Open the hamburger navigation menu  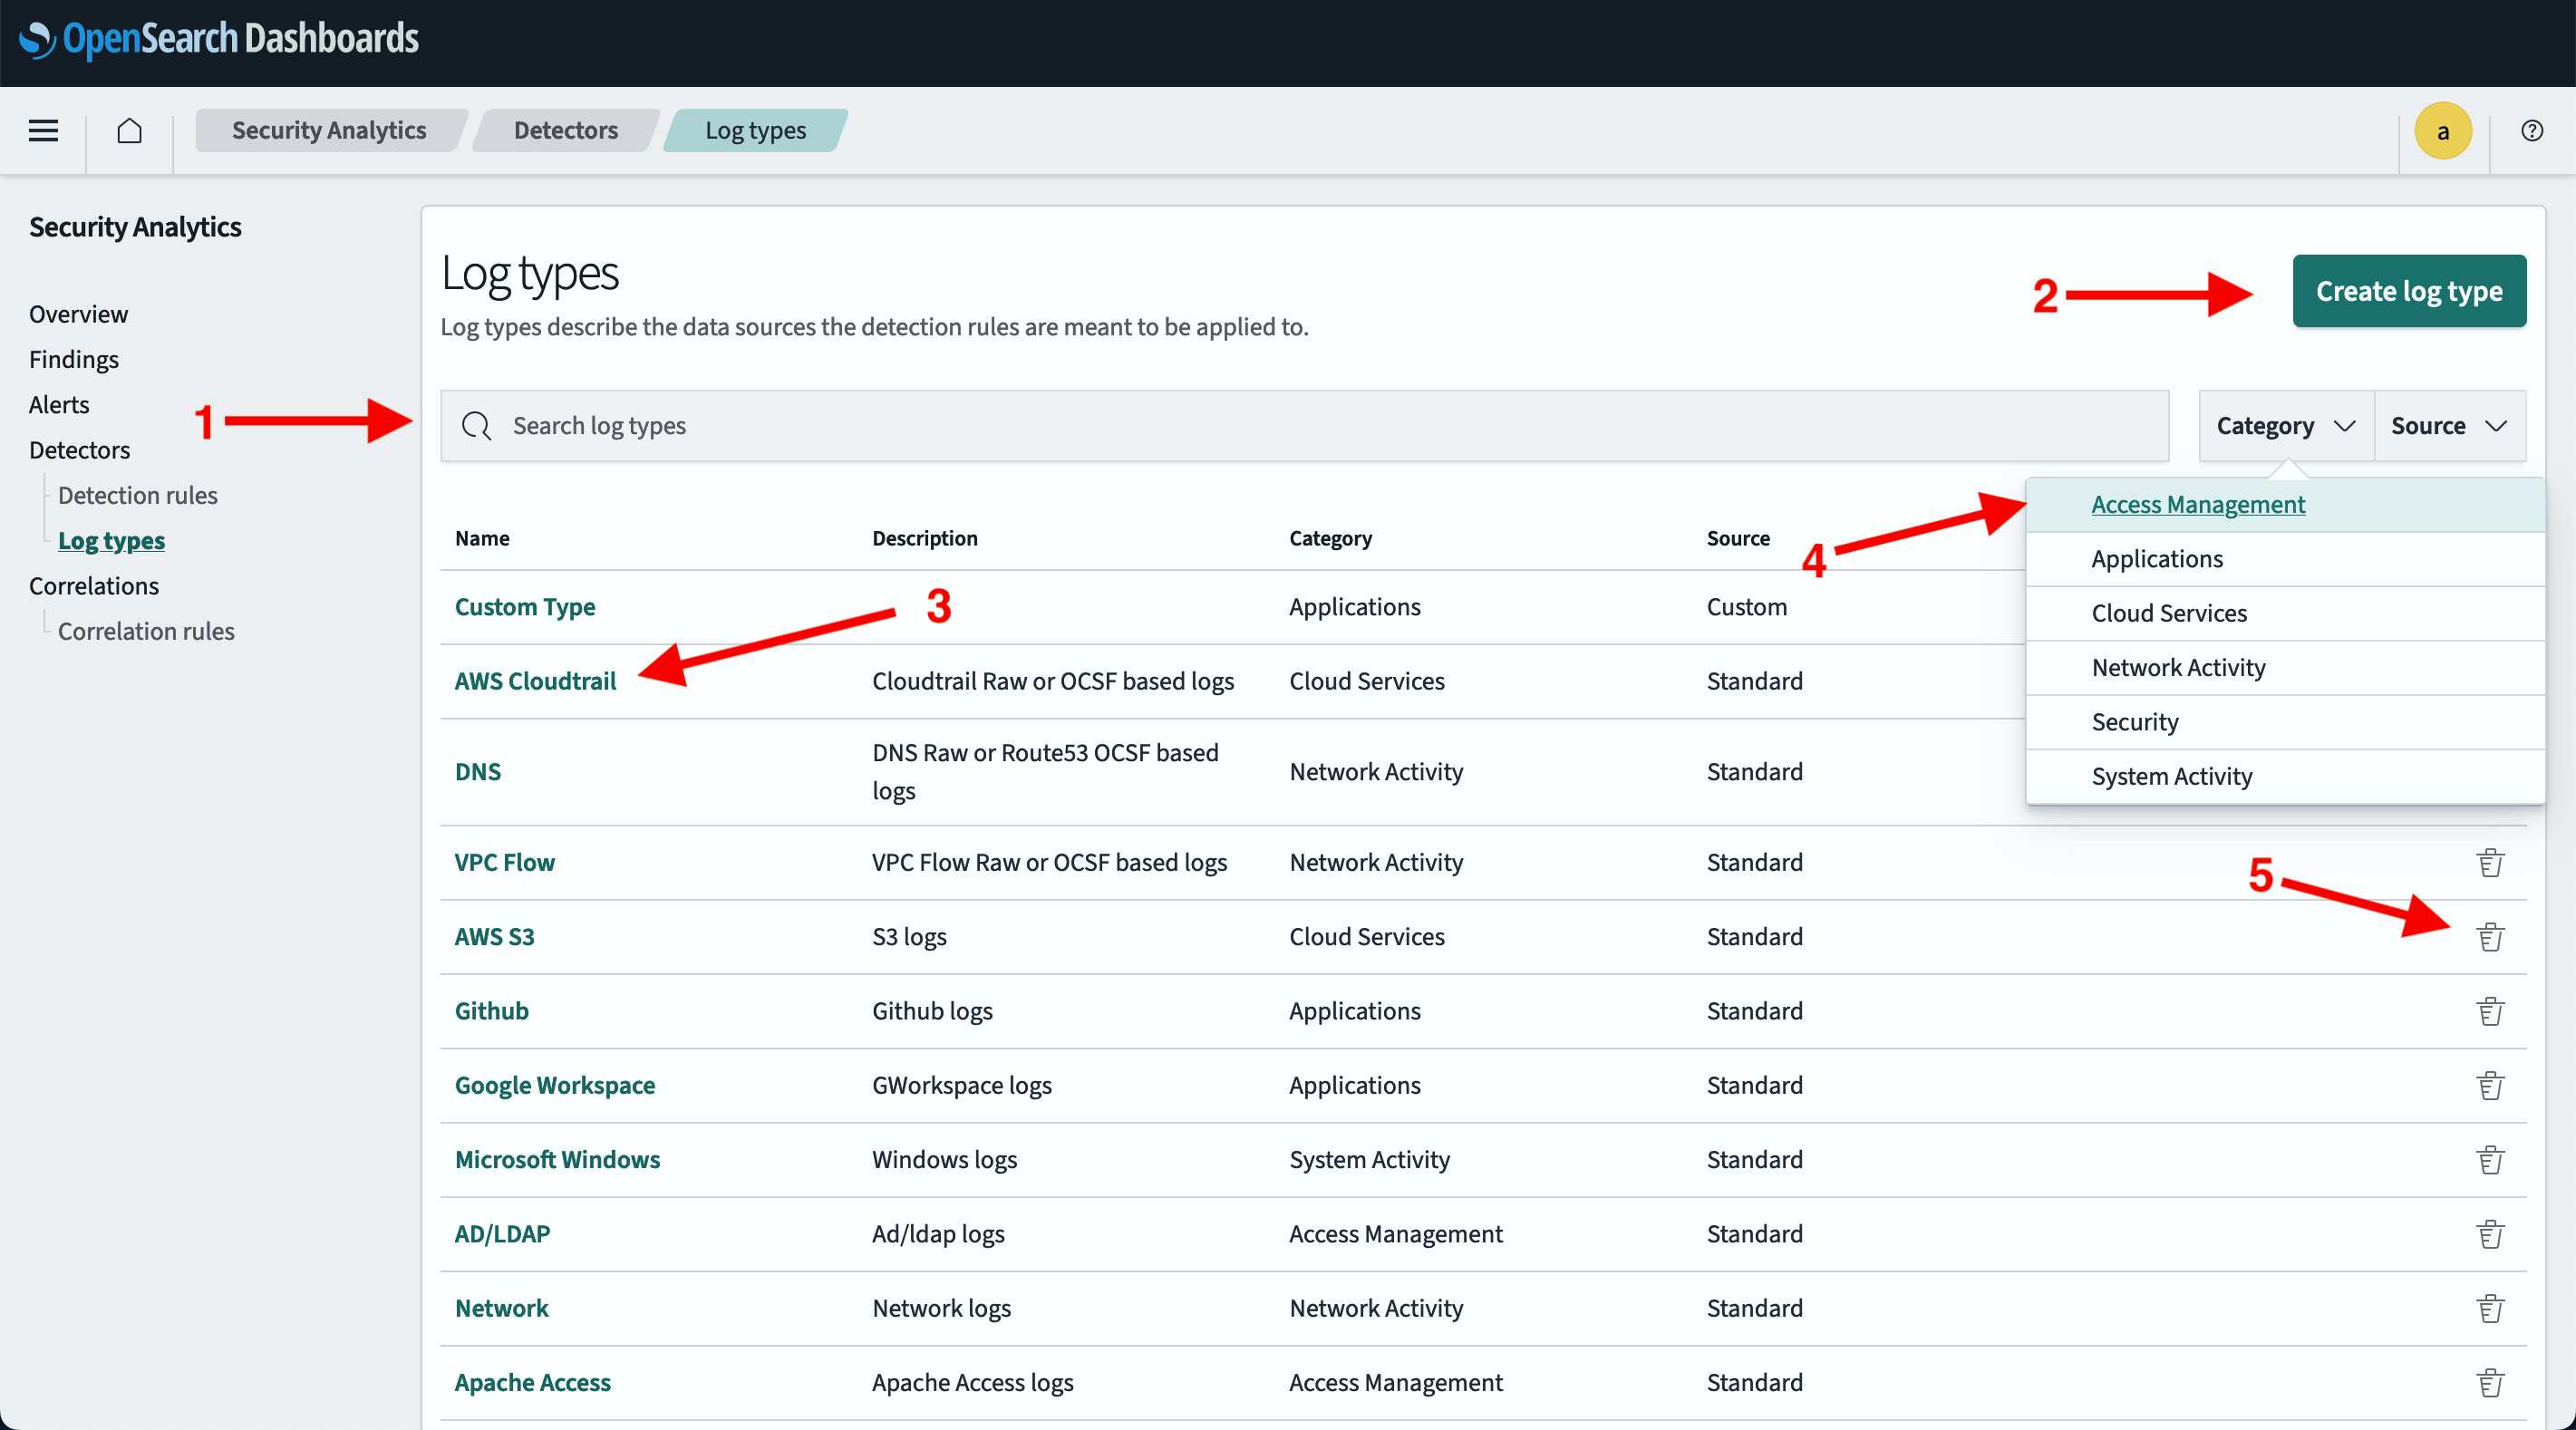(43, 130)
